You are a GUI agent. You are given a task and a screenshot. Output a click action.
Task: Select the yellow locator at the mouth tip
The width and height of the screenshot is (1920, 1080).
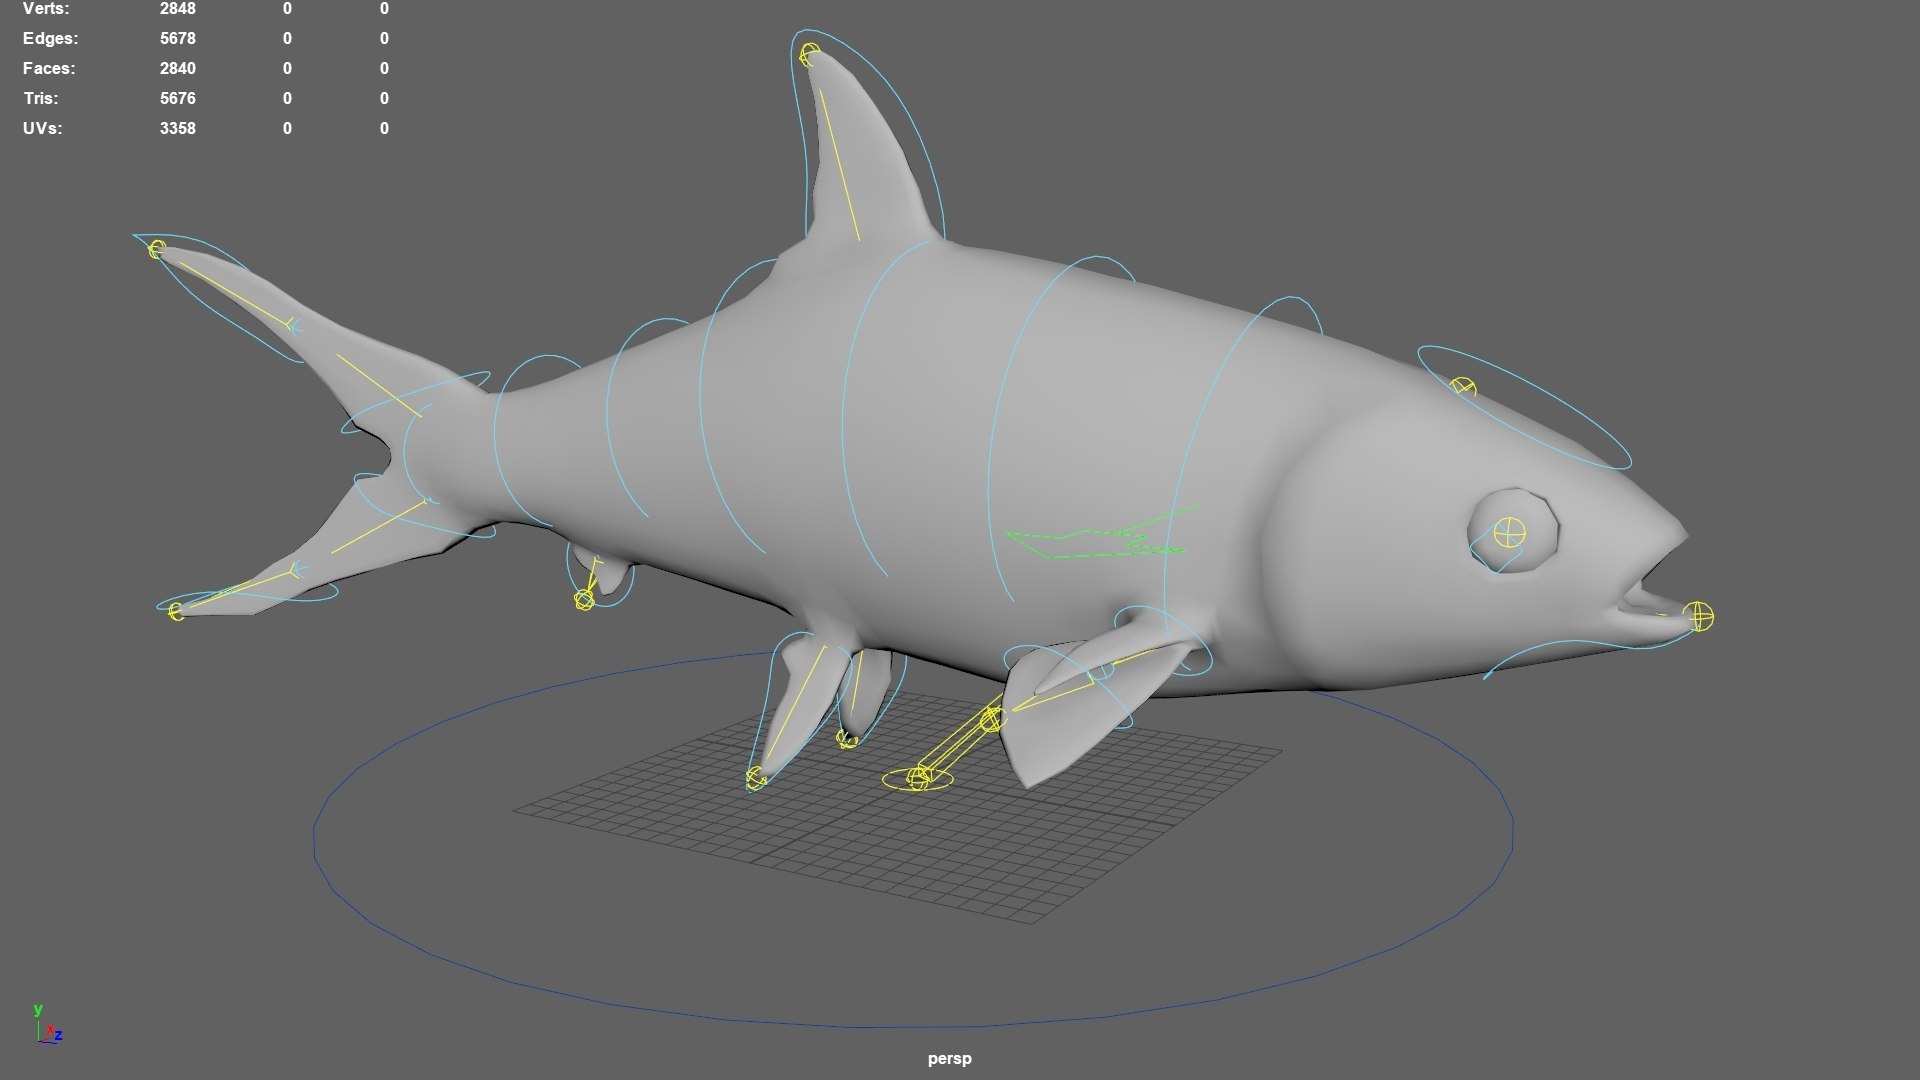pos(1698,617)
